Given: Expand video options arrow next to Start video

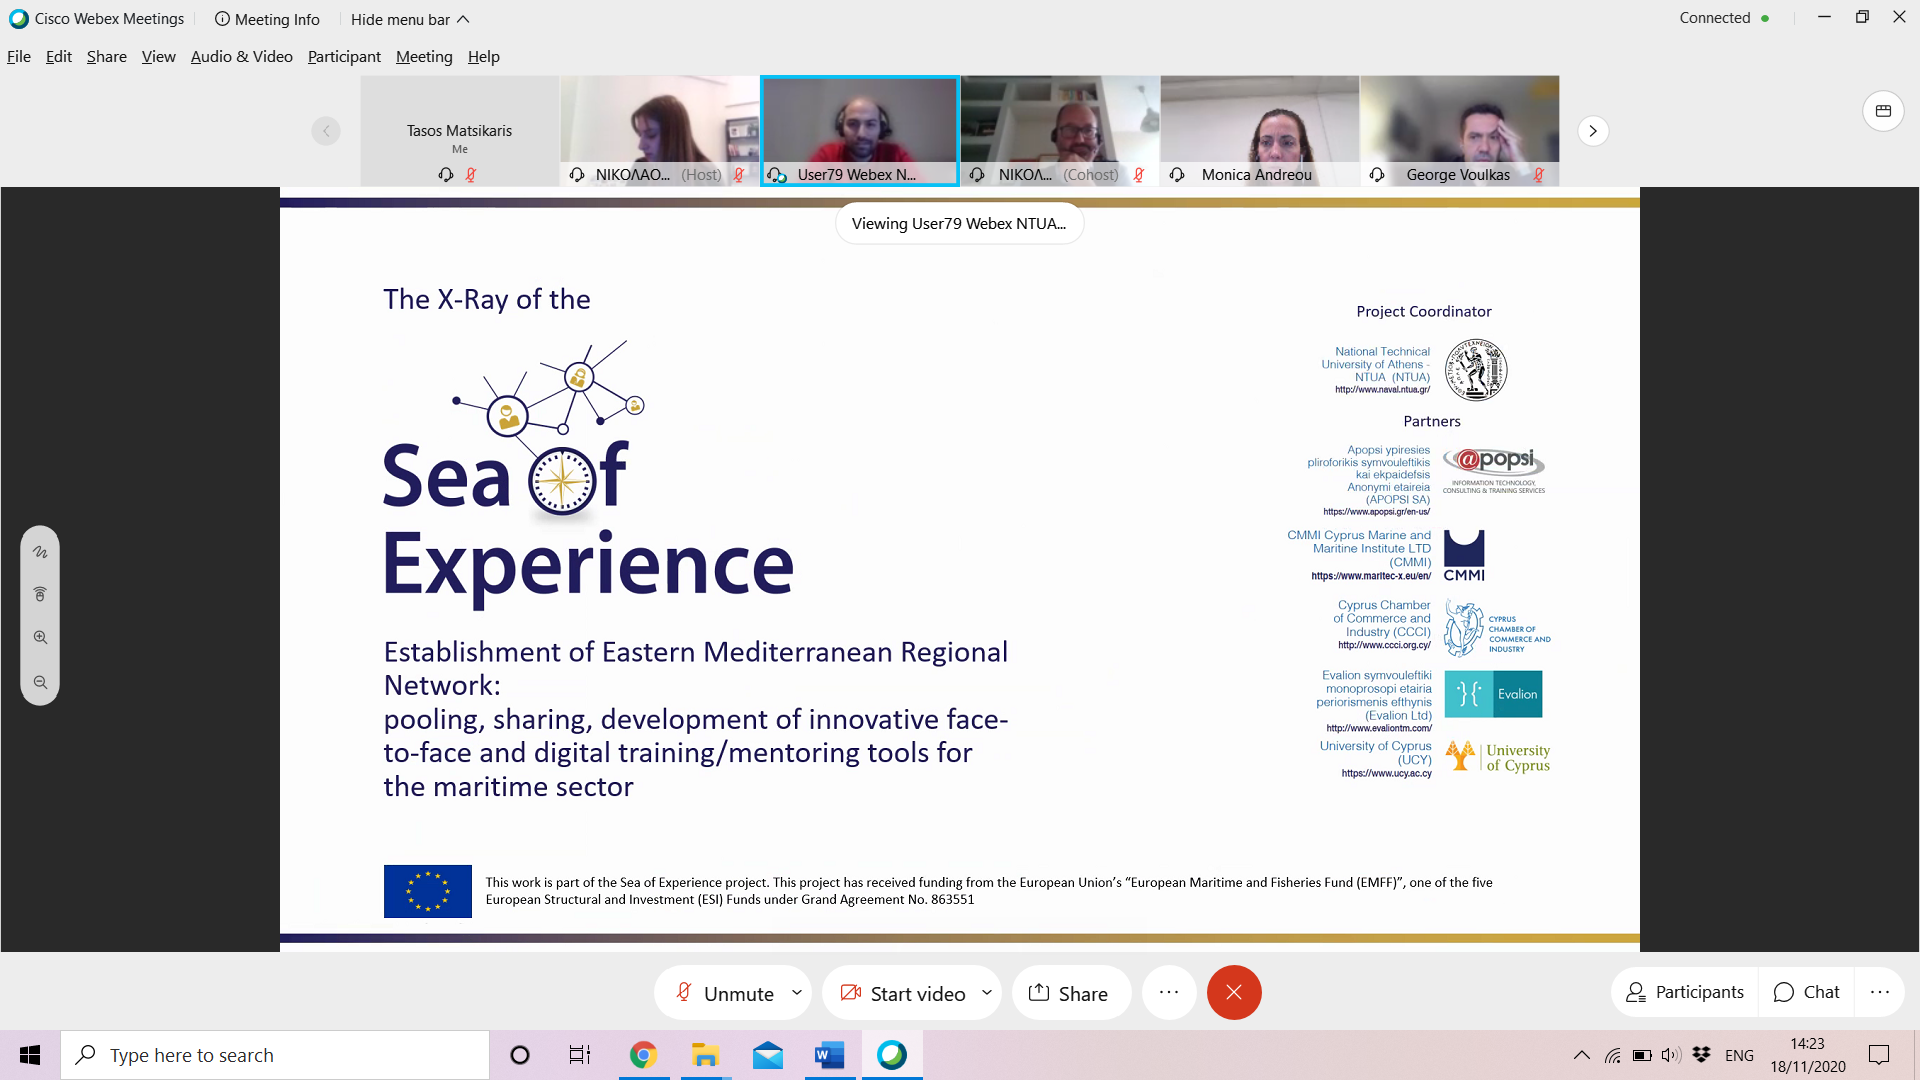Looking at the screenshot, I should point(987,993).
